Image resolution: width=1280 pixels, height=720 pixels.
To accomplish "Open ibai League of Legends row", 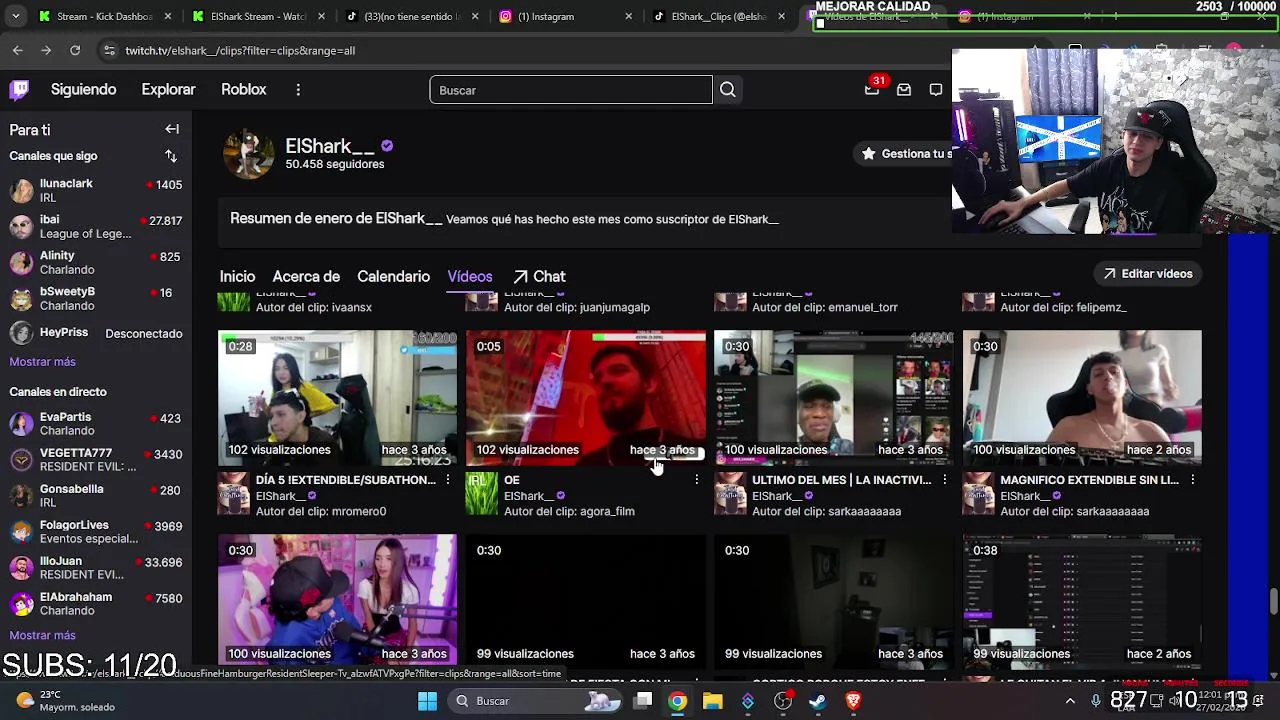I will pos(96,226).
